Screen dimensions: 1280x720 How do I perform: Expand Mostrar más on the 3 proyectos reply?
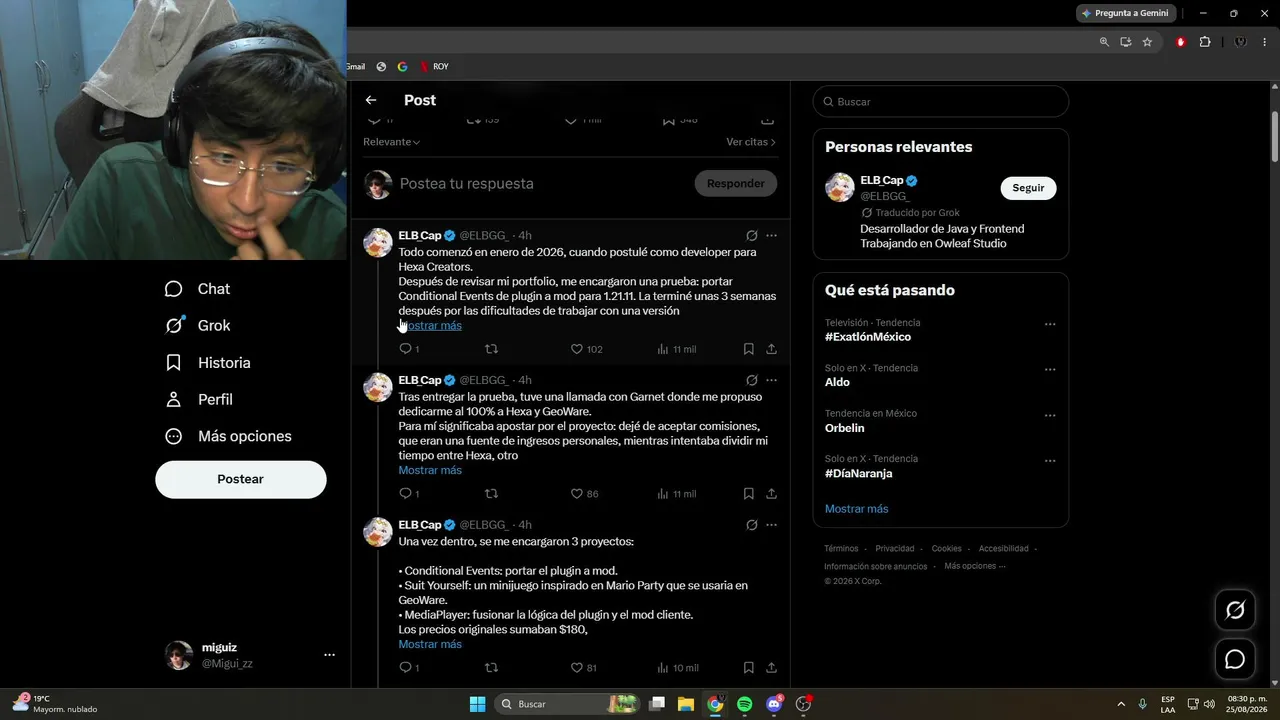430,644
